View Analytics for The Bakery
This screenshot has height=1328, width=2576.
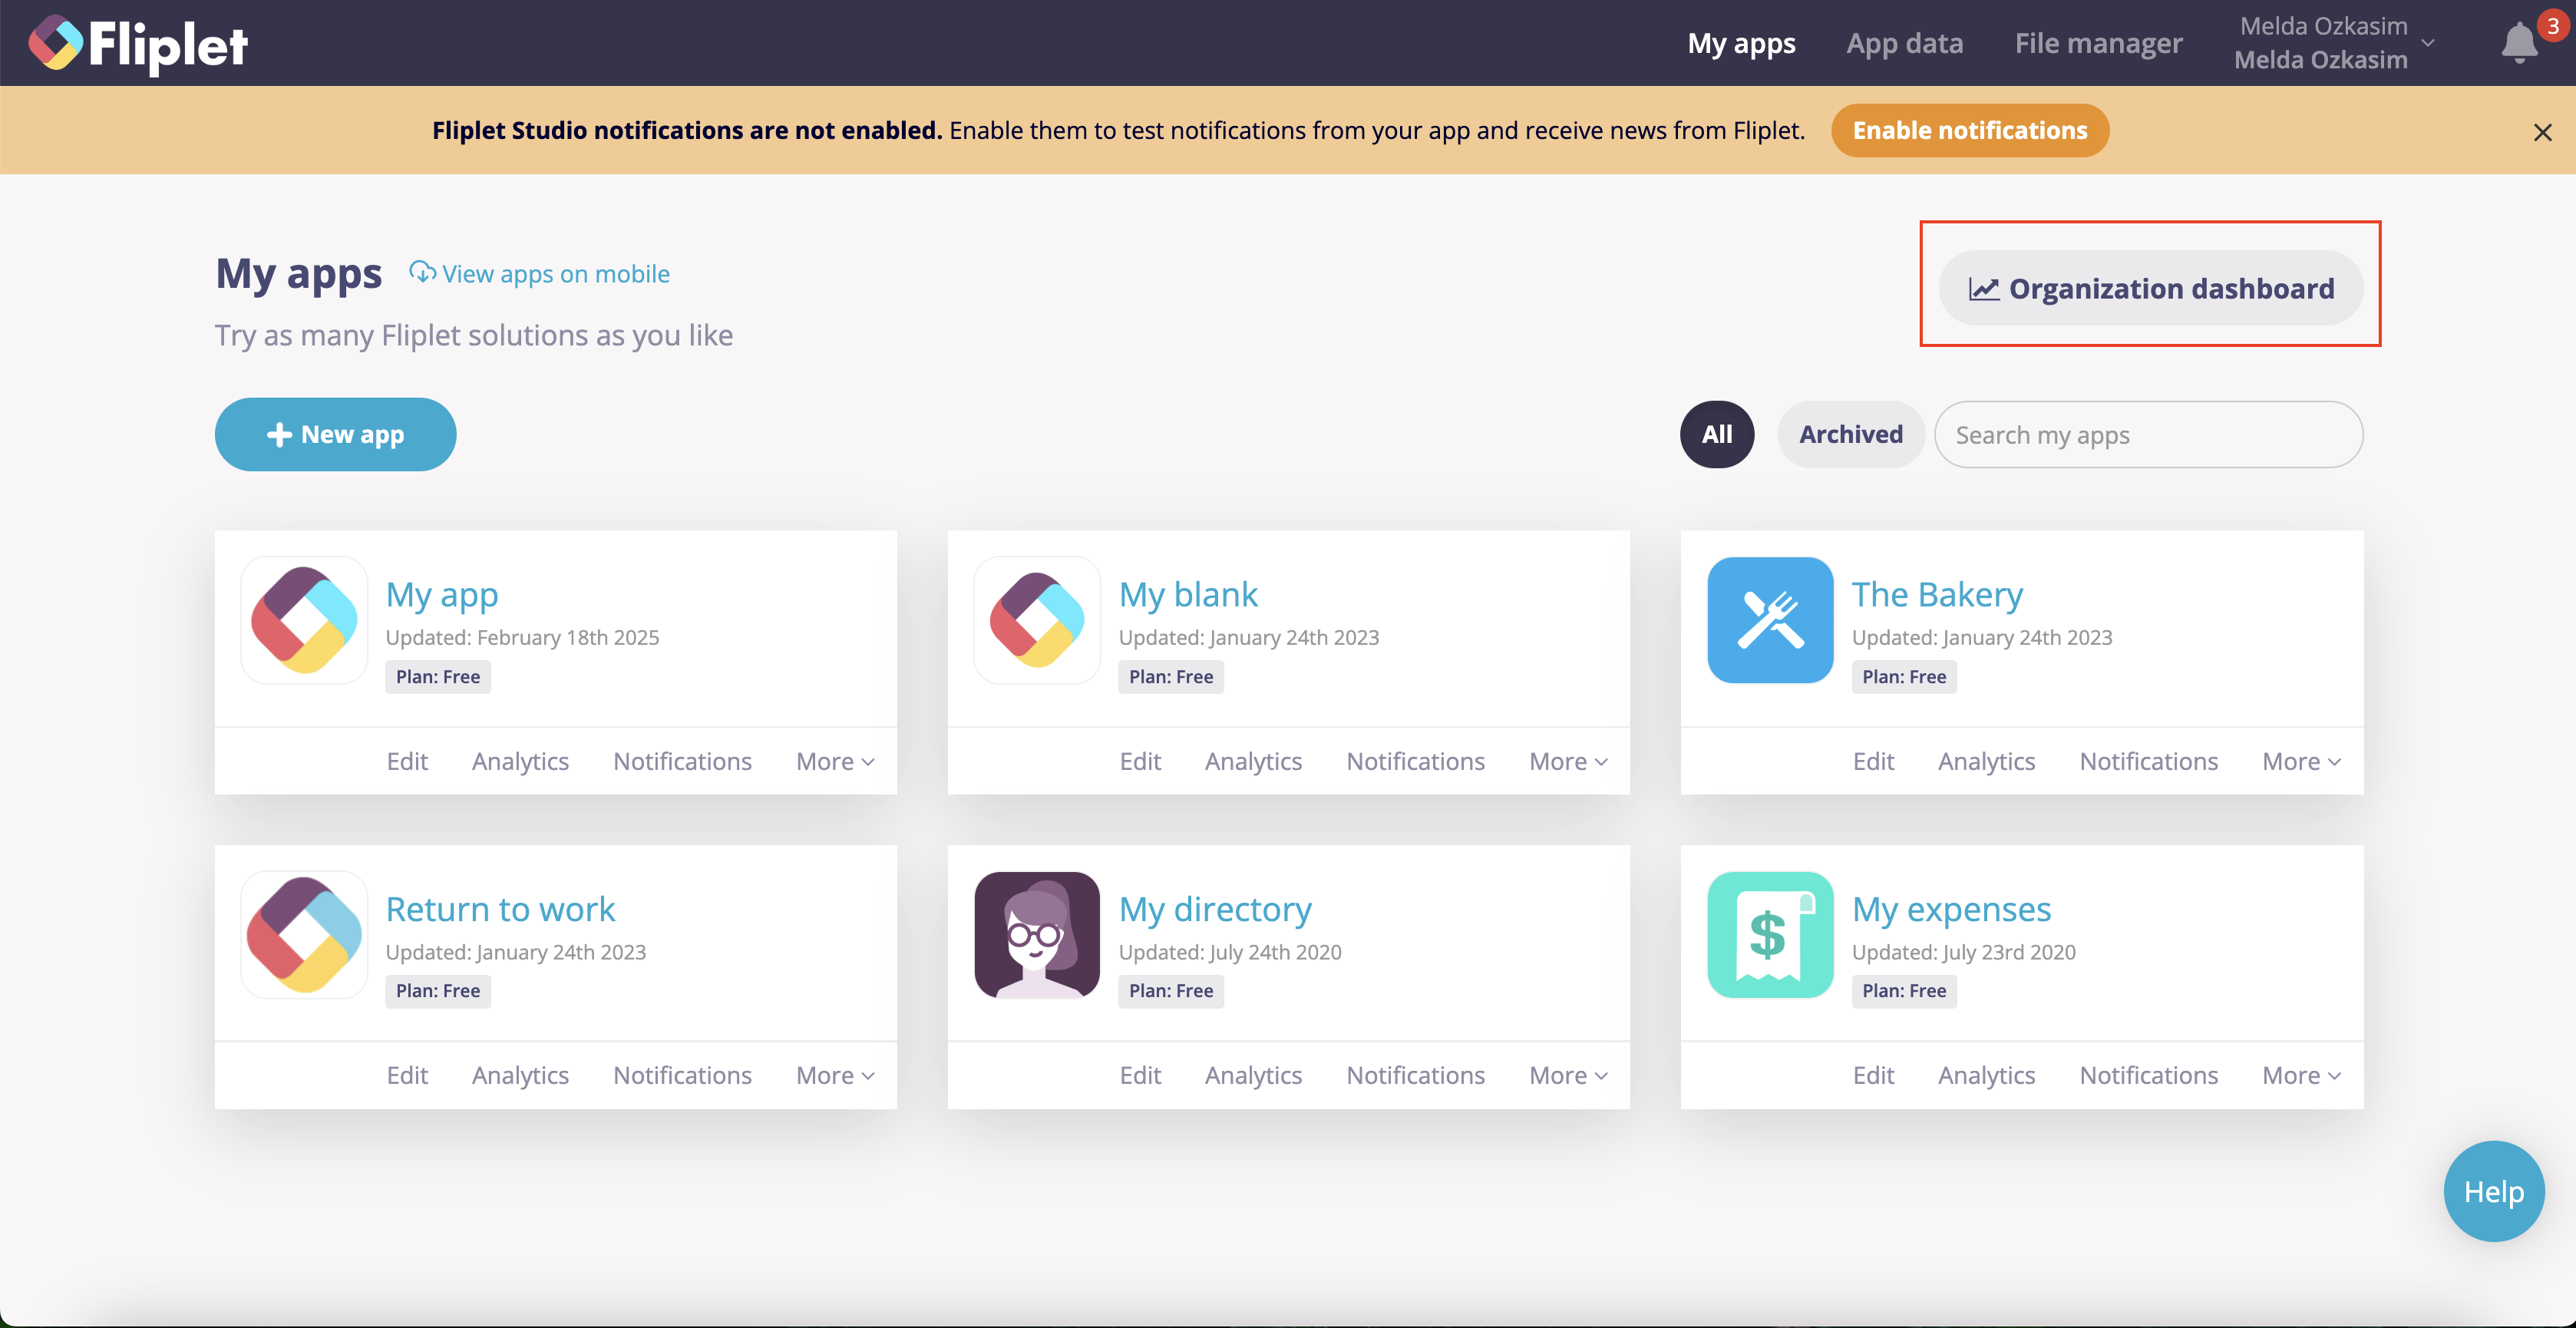tap(1986, 761)
